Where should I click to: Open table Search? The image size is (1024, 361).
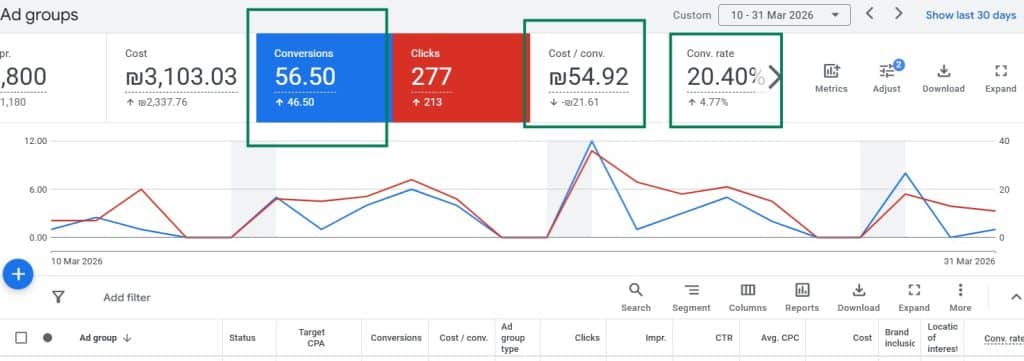tap(635, 298)
